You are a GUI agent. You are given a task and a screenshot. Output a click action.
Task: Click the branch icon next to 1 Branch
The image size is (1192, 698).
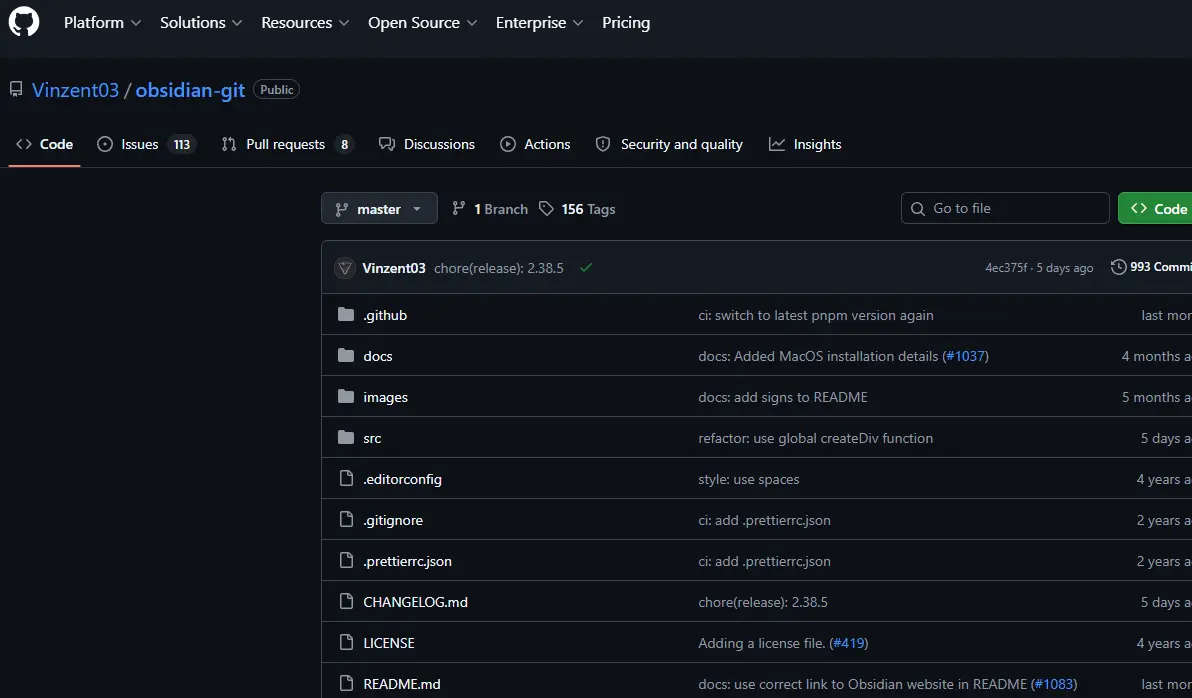point(458,208)
